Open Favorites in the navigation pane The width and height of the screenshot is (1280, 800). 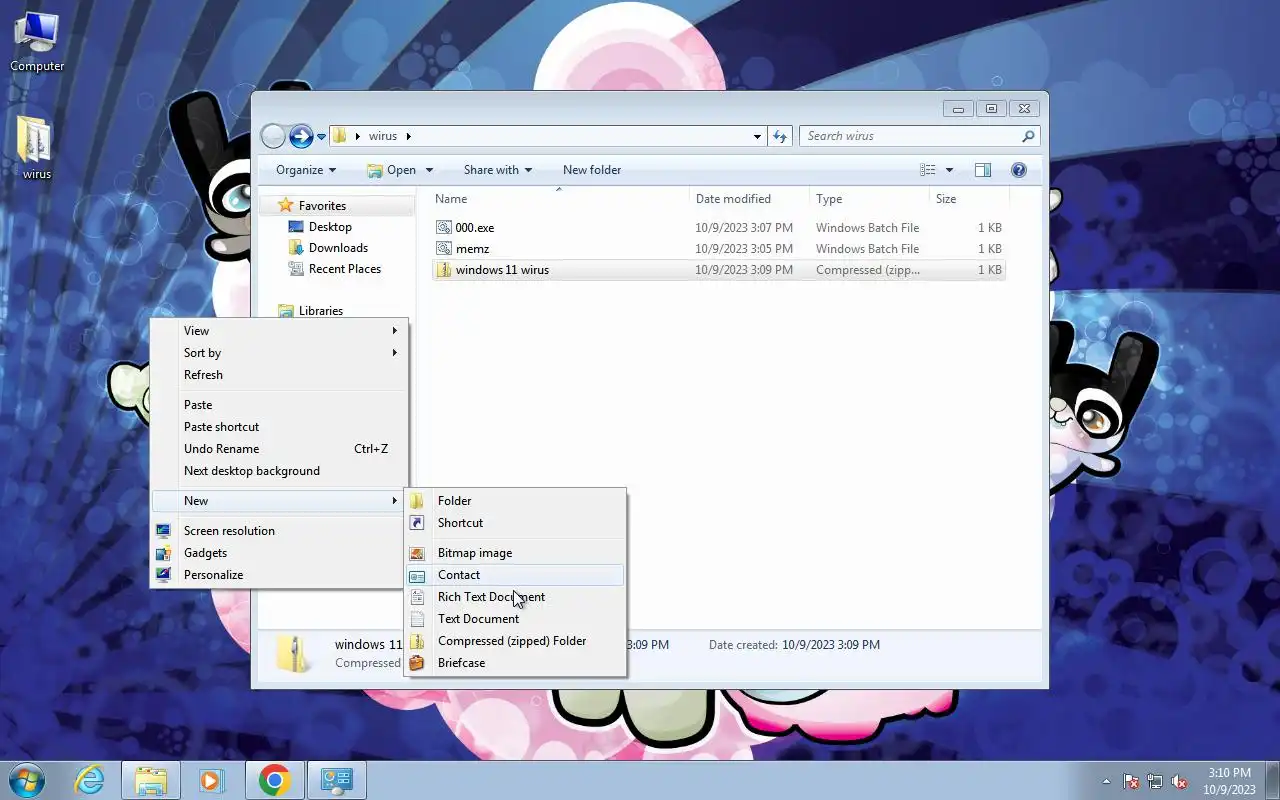point(322,206)
